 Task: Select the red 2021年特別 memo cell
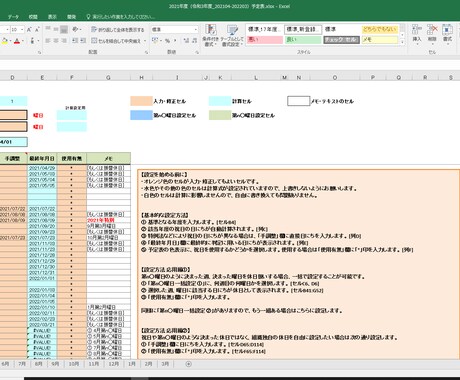[x=108, y=220]
